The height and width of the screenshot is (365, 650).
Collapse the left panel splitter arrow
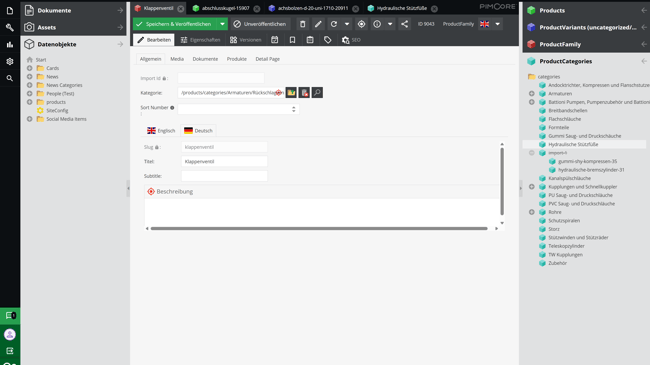[128, 188]
